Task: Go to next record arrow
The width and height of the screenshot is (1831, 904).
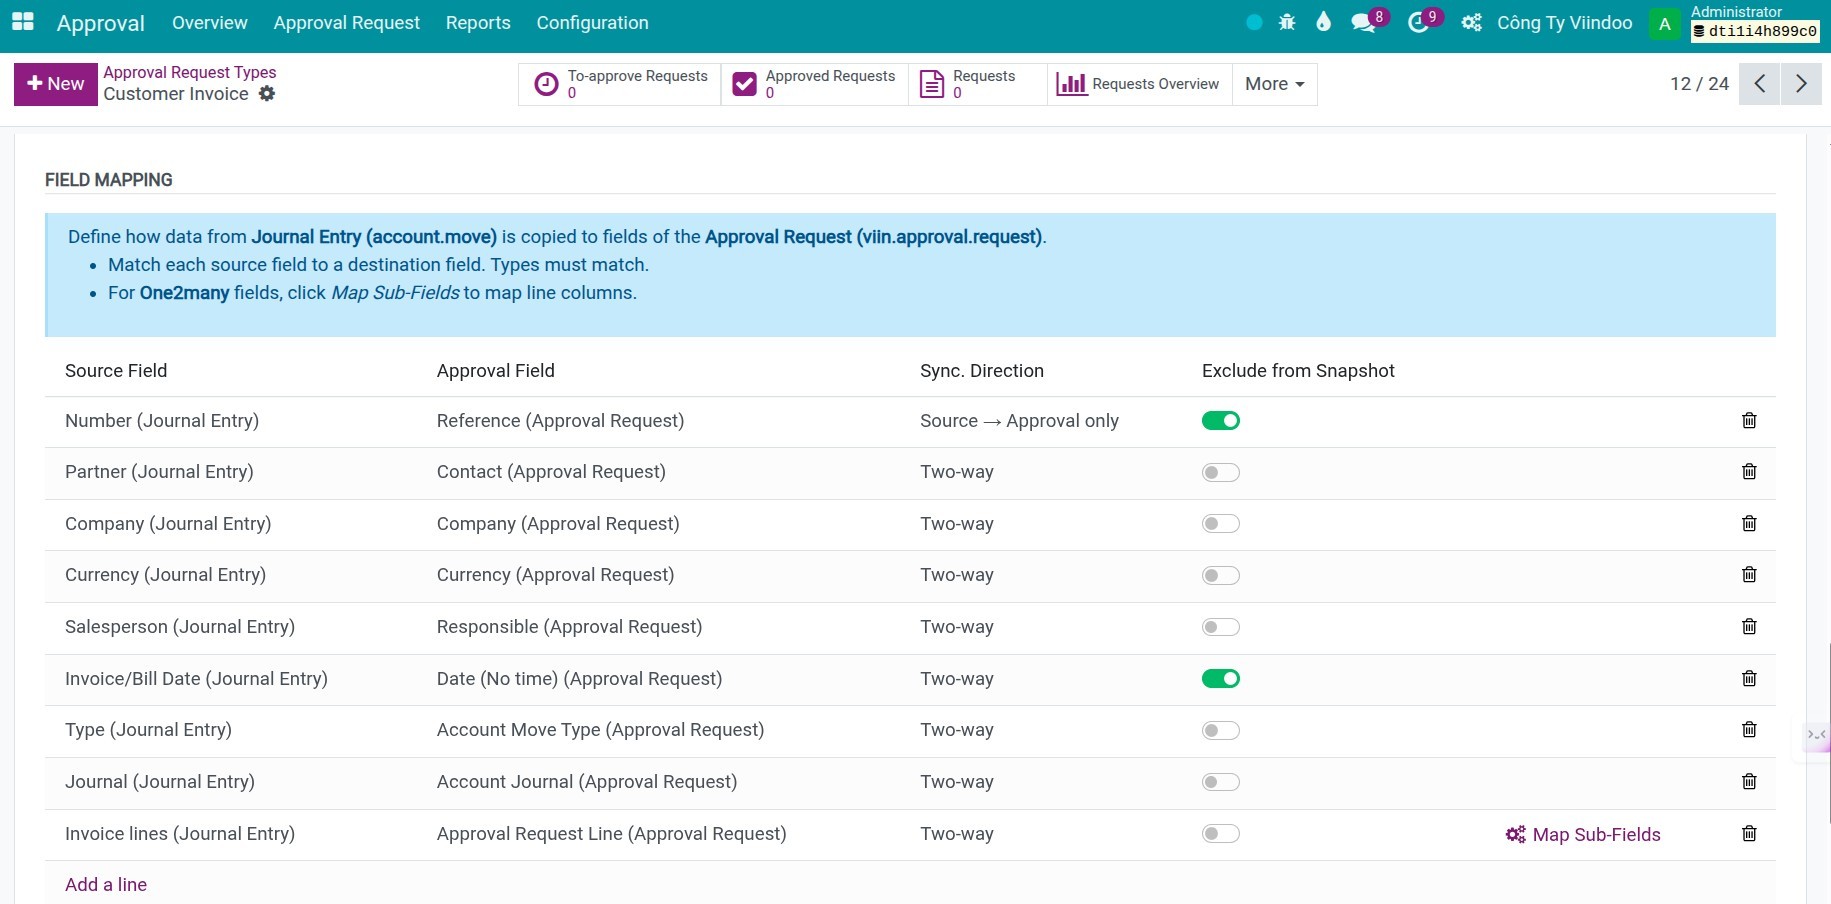Action: click(x=1801, y=84)
